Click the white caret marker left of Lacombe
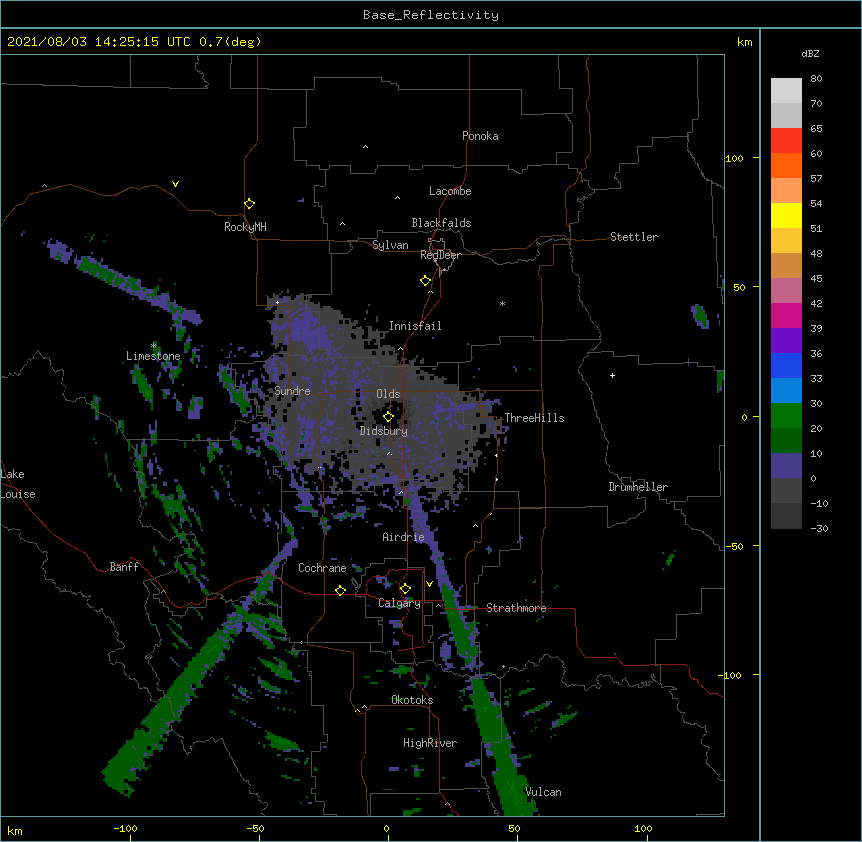Screen dimensions: 862x842 [x=397, y=197]
